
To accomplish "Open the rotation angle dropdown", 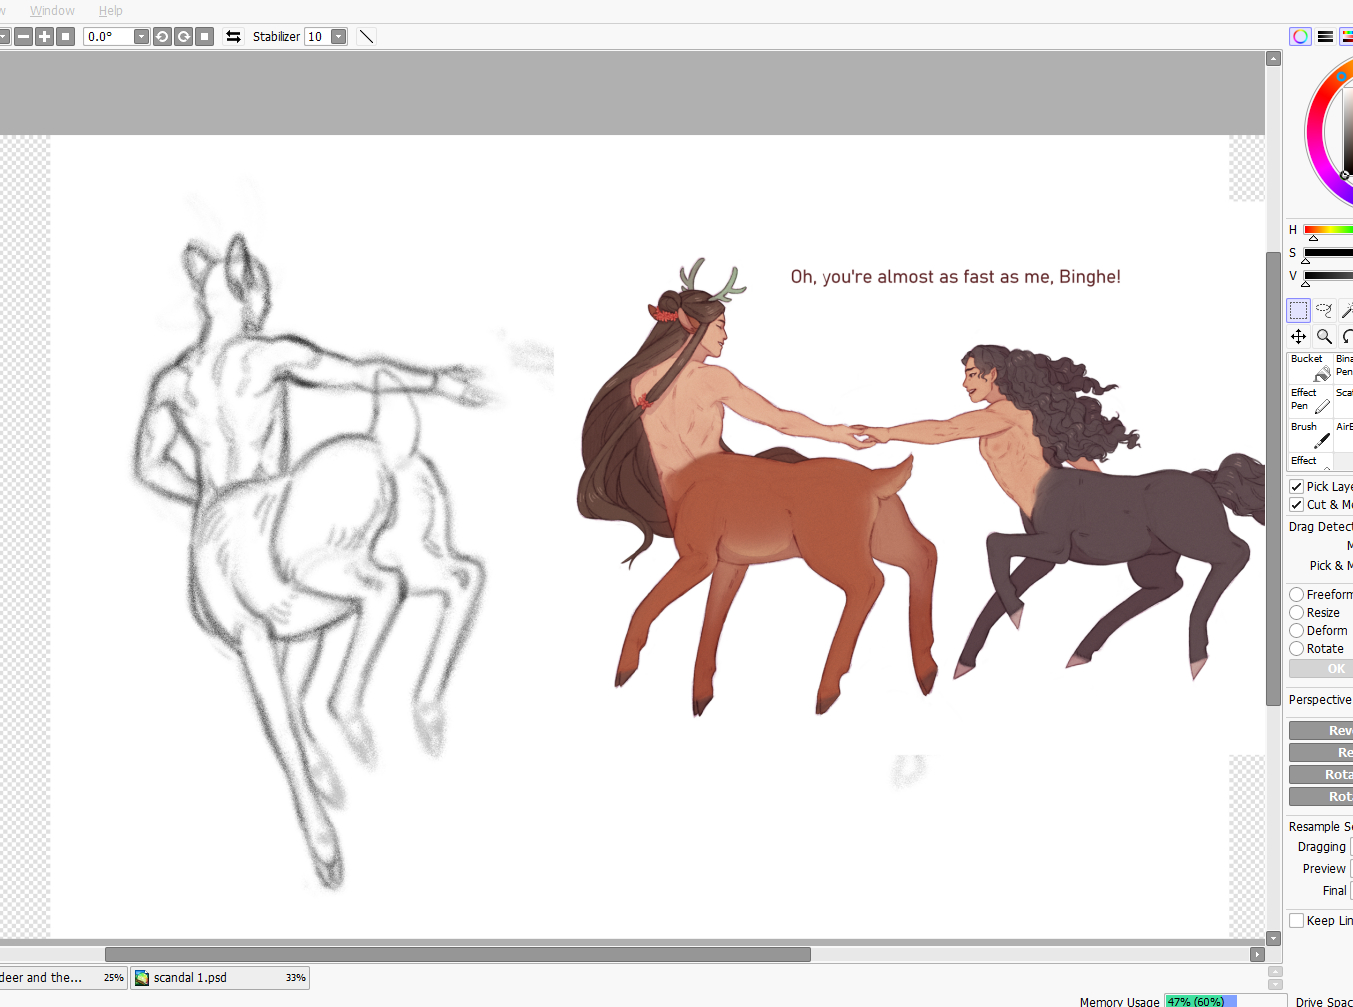I will [x=141, y=37].
